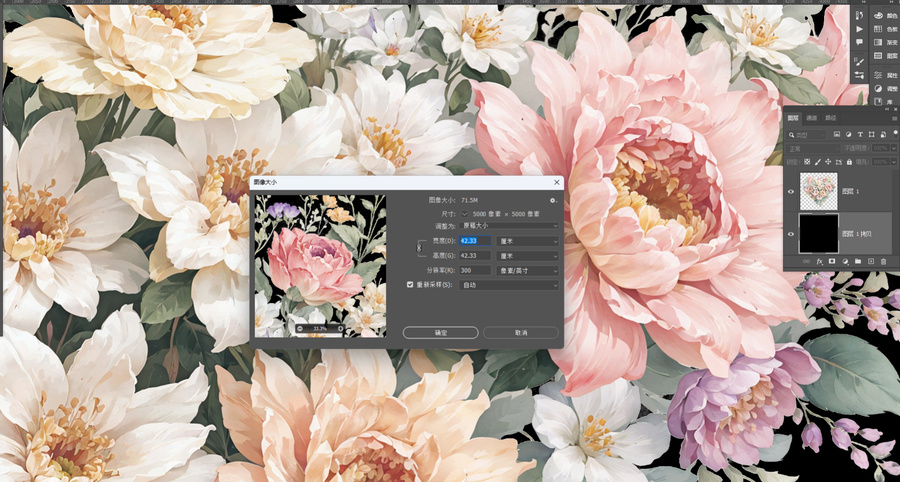Open the layer fill (填充) dropdown
The image size is (900, 482).
pos(895,162)
